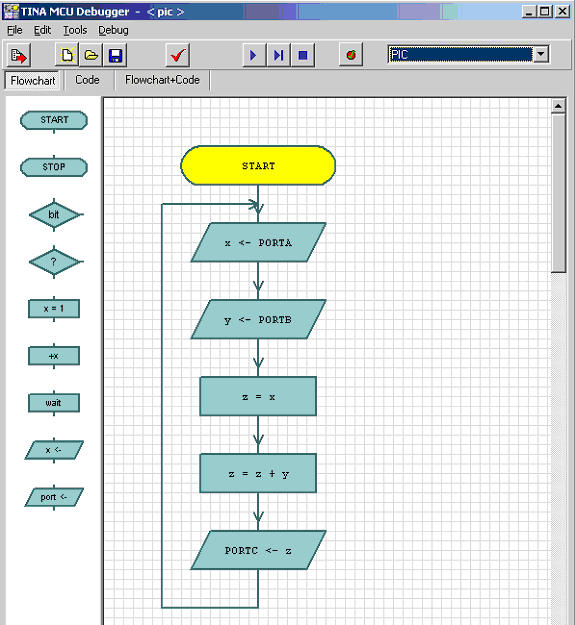Pick the wait block from palette
Image resolution: width=575 pixels, height=625 pixels.
click(54, 403)
